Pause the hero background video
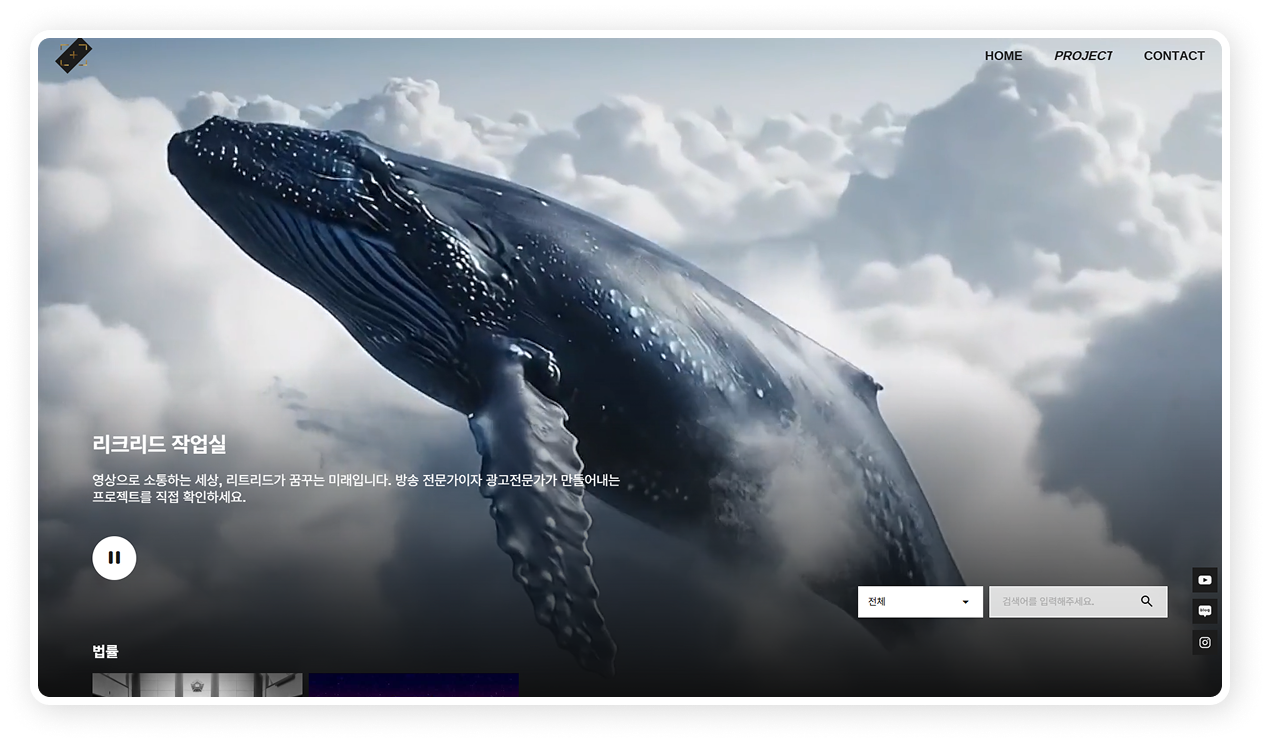The width and height of the screenshot is (1268, 743). click(x=114, y=558)
